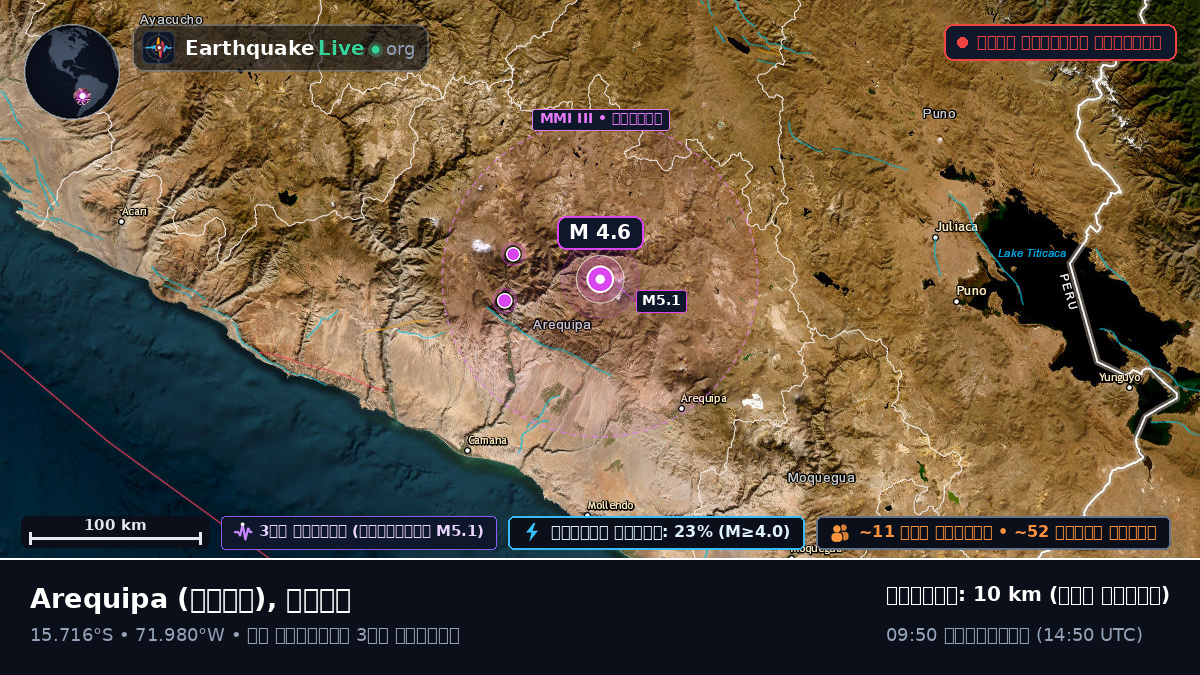
Task: Open the 23% (M≥4.0) probability chip
Action: (656, 532)
